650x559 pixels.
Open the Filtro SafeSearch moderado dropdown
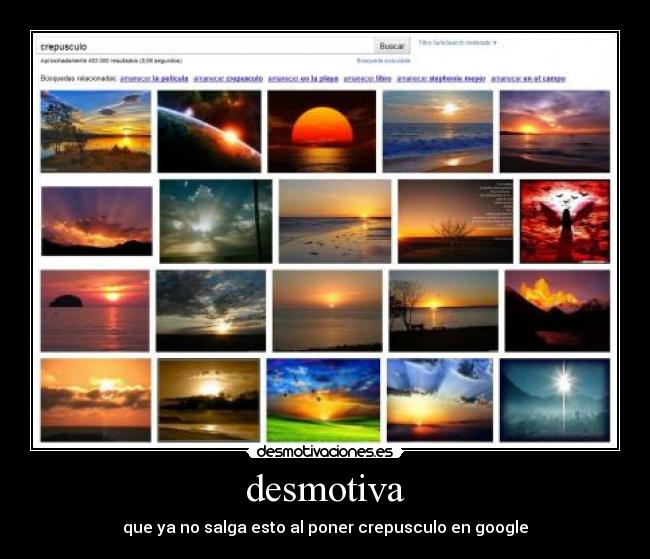click(458, 43)
